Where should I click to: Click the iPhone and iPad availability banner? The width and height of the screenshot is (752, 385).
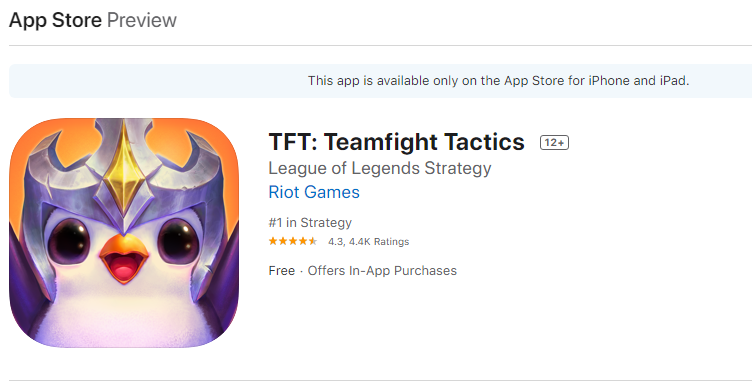pyautogui.click(x=380, y=81)
